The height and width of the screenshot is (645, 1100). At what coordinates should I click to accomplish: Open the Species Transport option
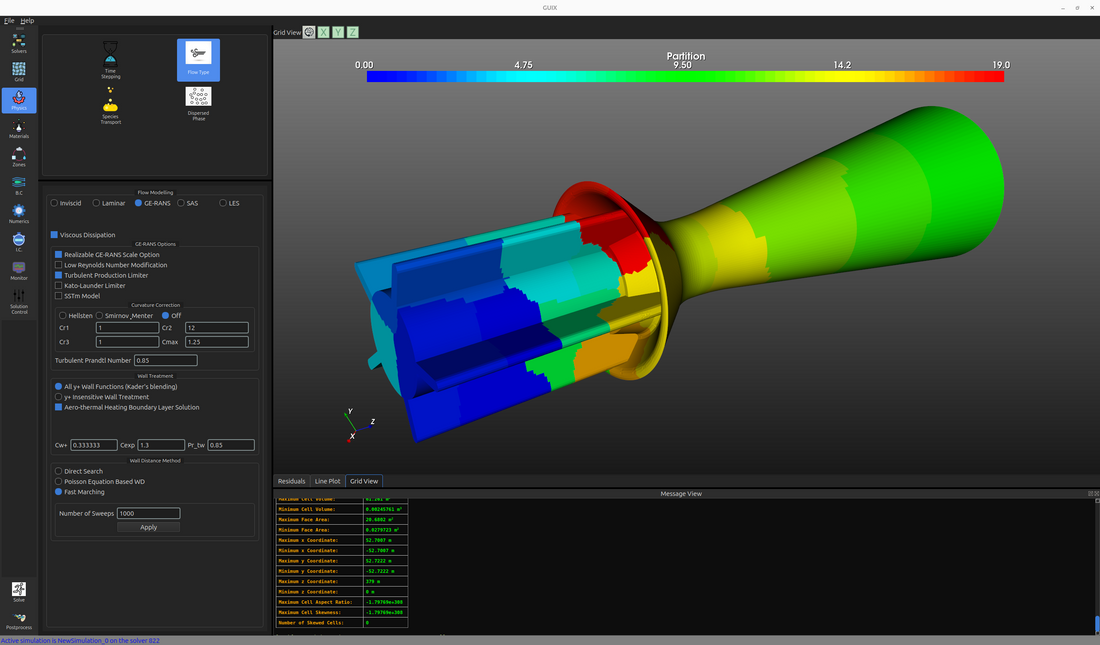coord(111,105)
